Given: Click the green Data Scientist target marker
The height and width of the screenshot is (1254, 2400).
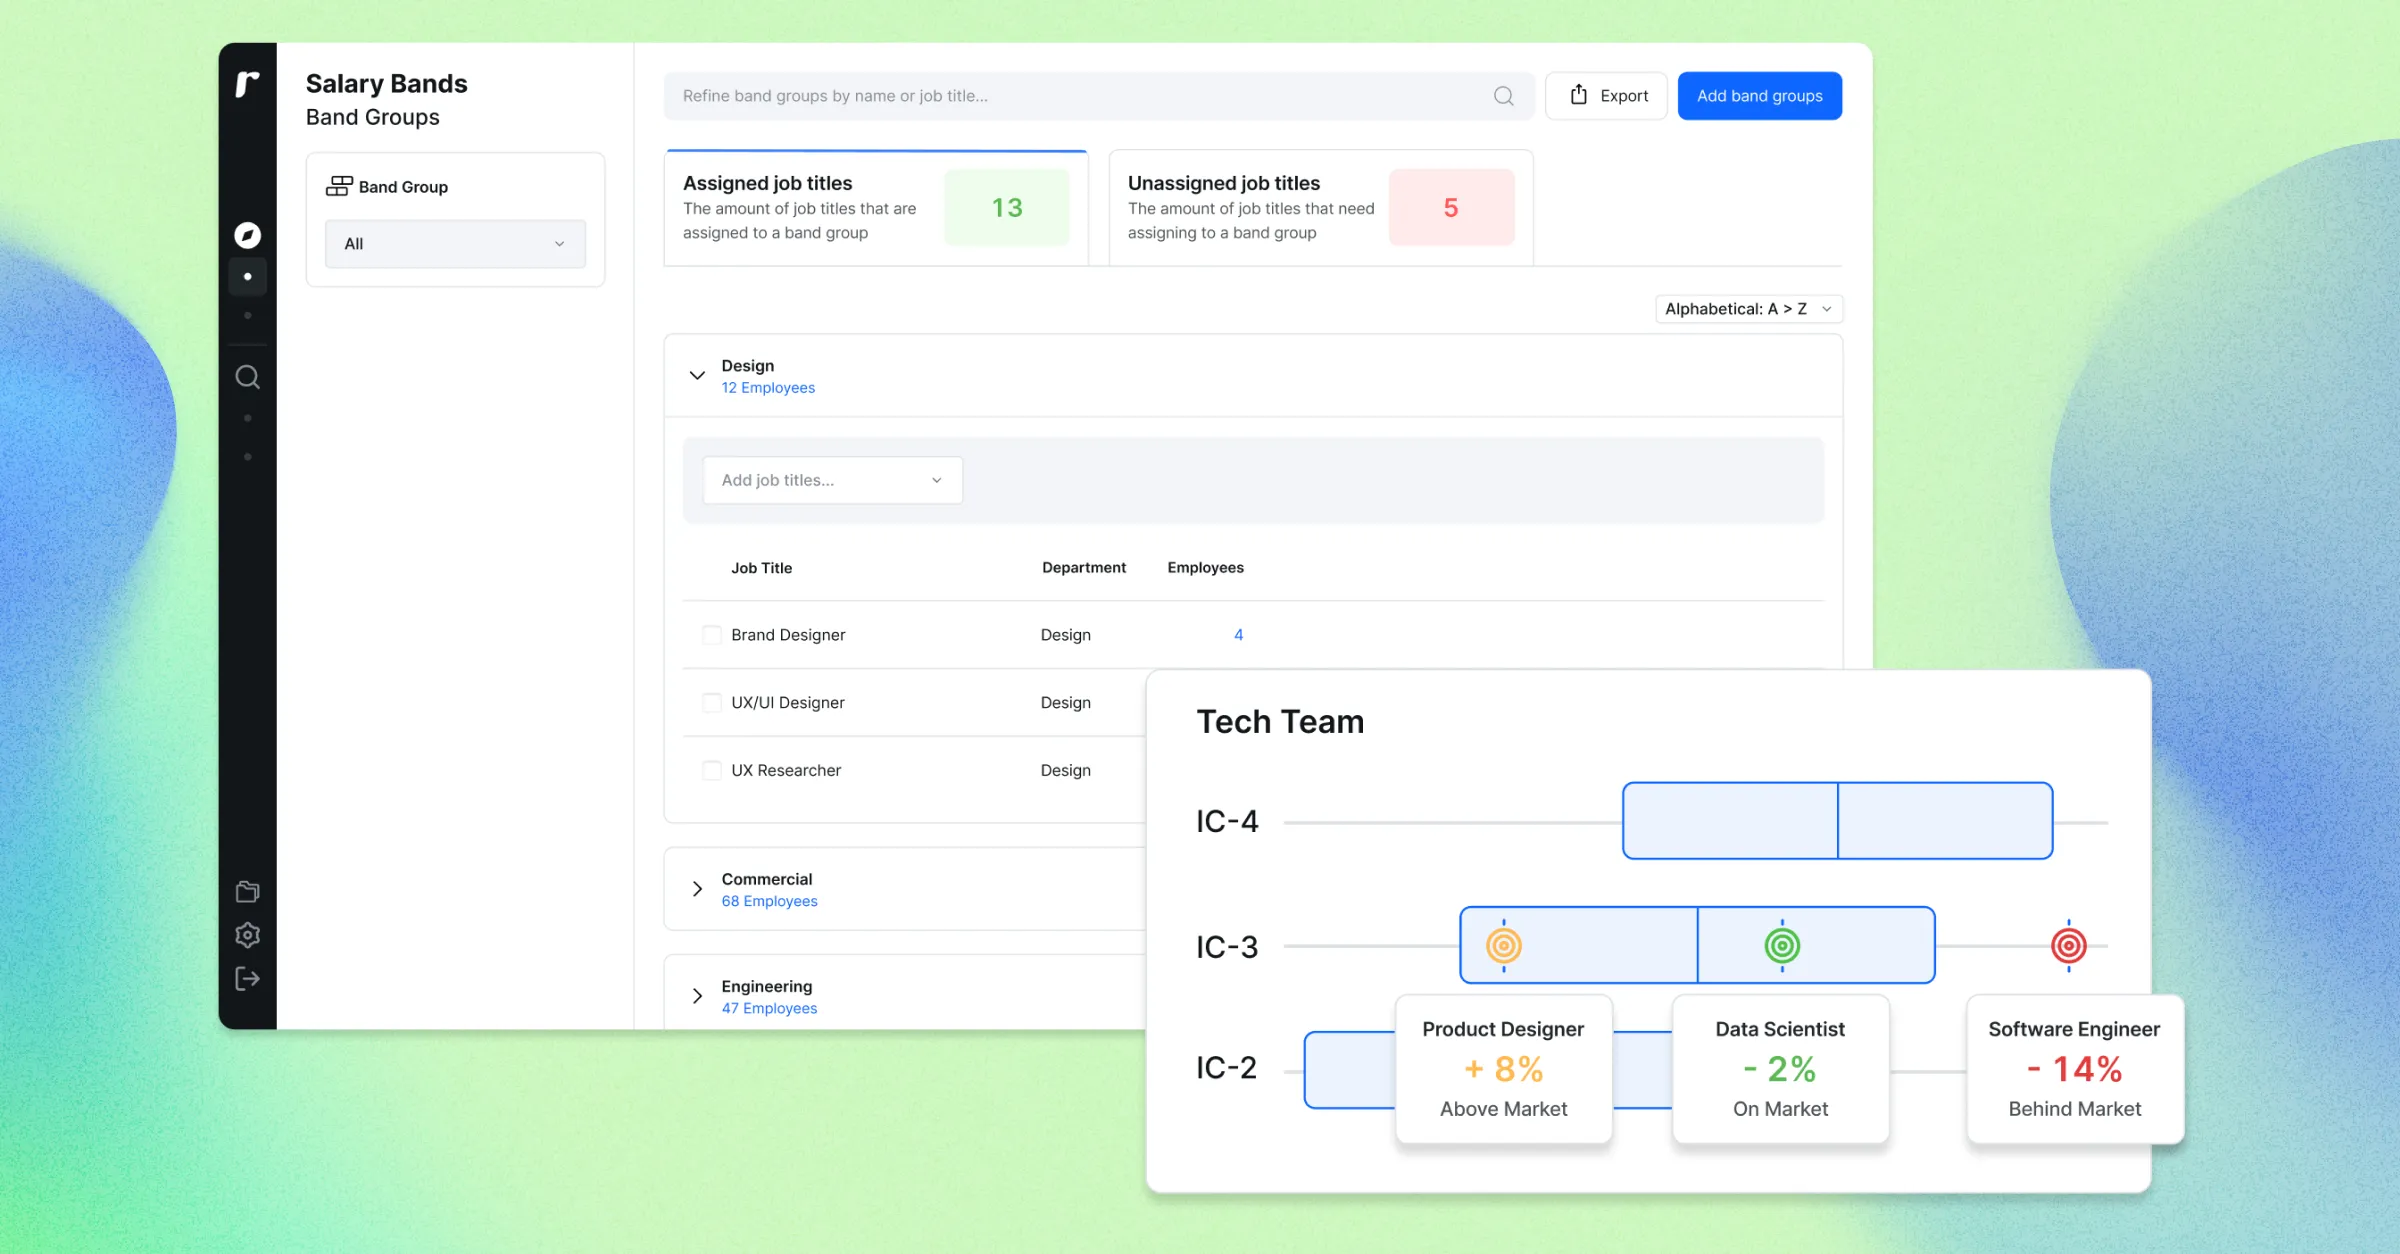Looking at the screenshot, I should pos(1782,945).
